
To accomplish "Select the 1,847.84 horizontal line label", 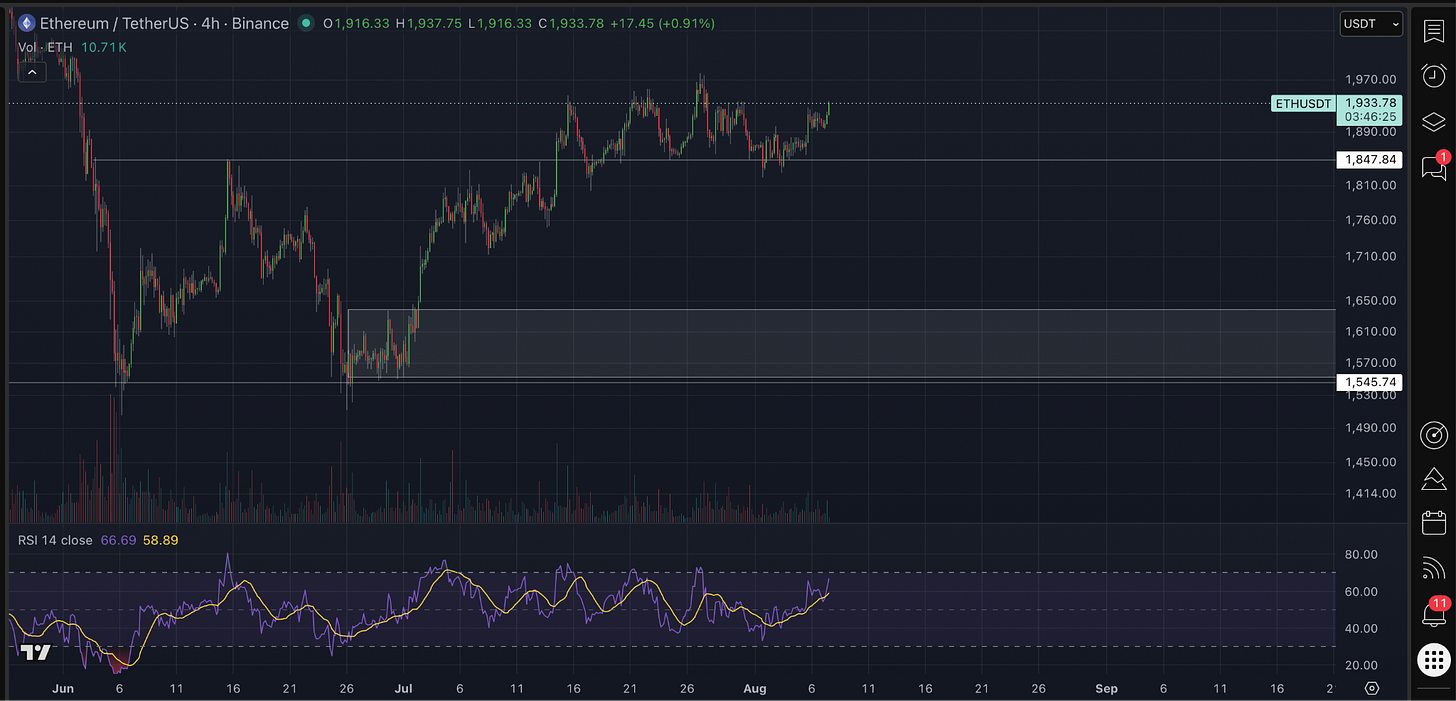I will coord(1369,160).
